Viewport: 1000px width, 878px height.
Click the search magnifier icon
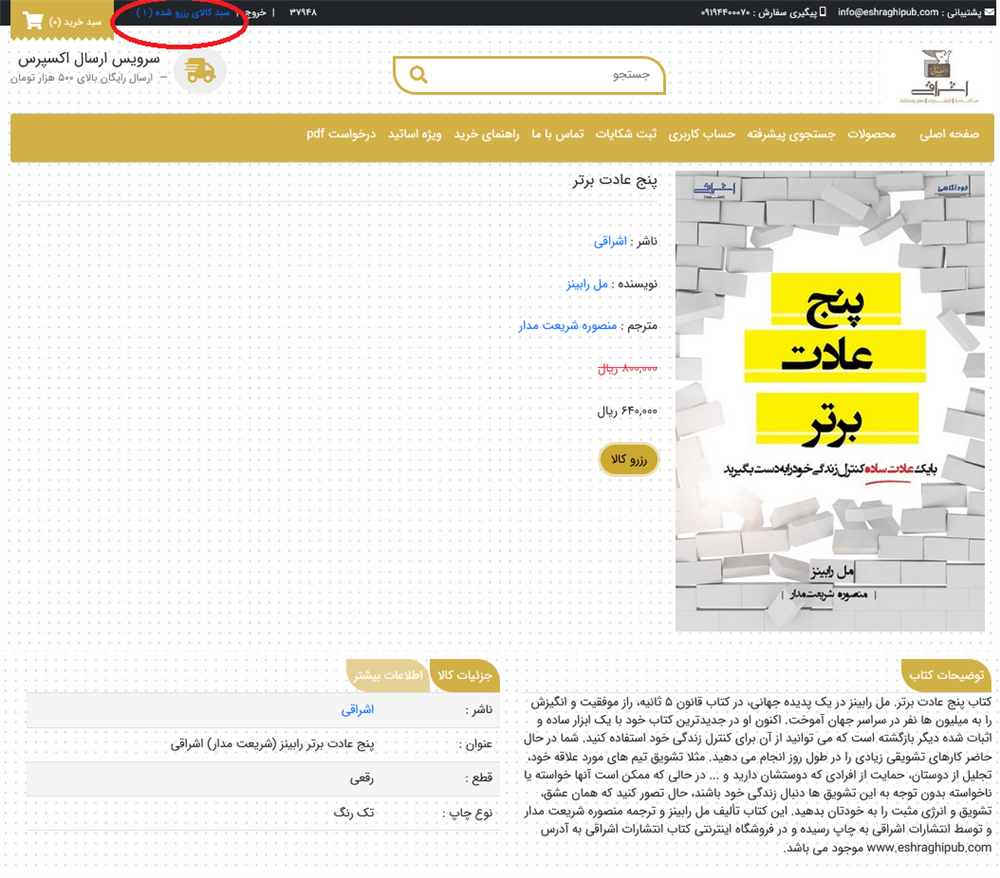coord(418,75)
